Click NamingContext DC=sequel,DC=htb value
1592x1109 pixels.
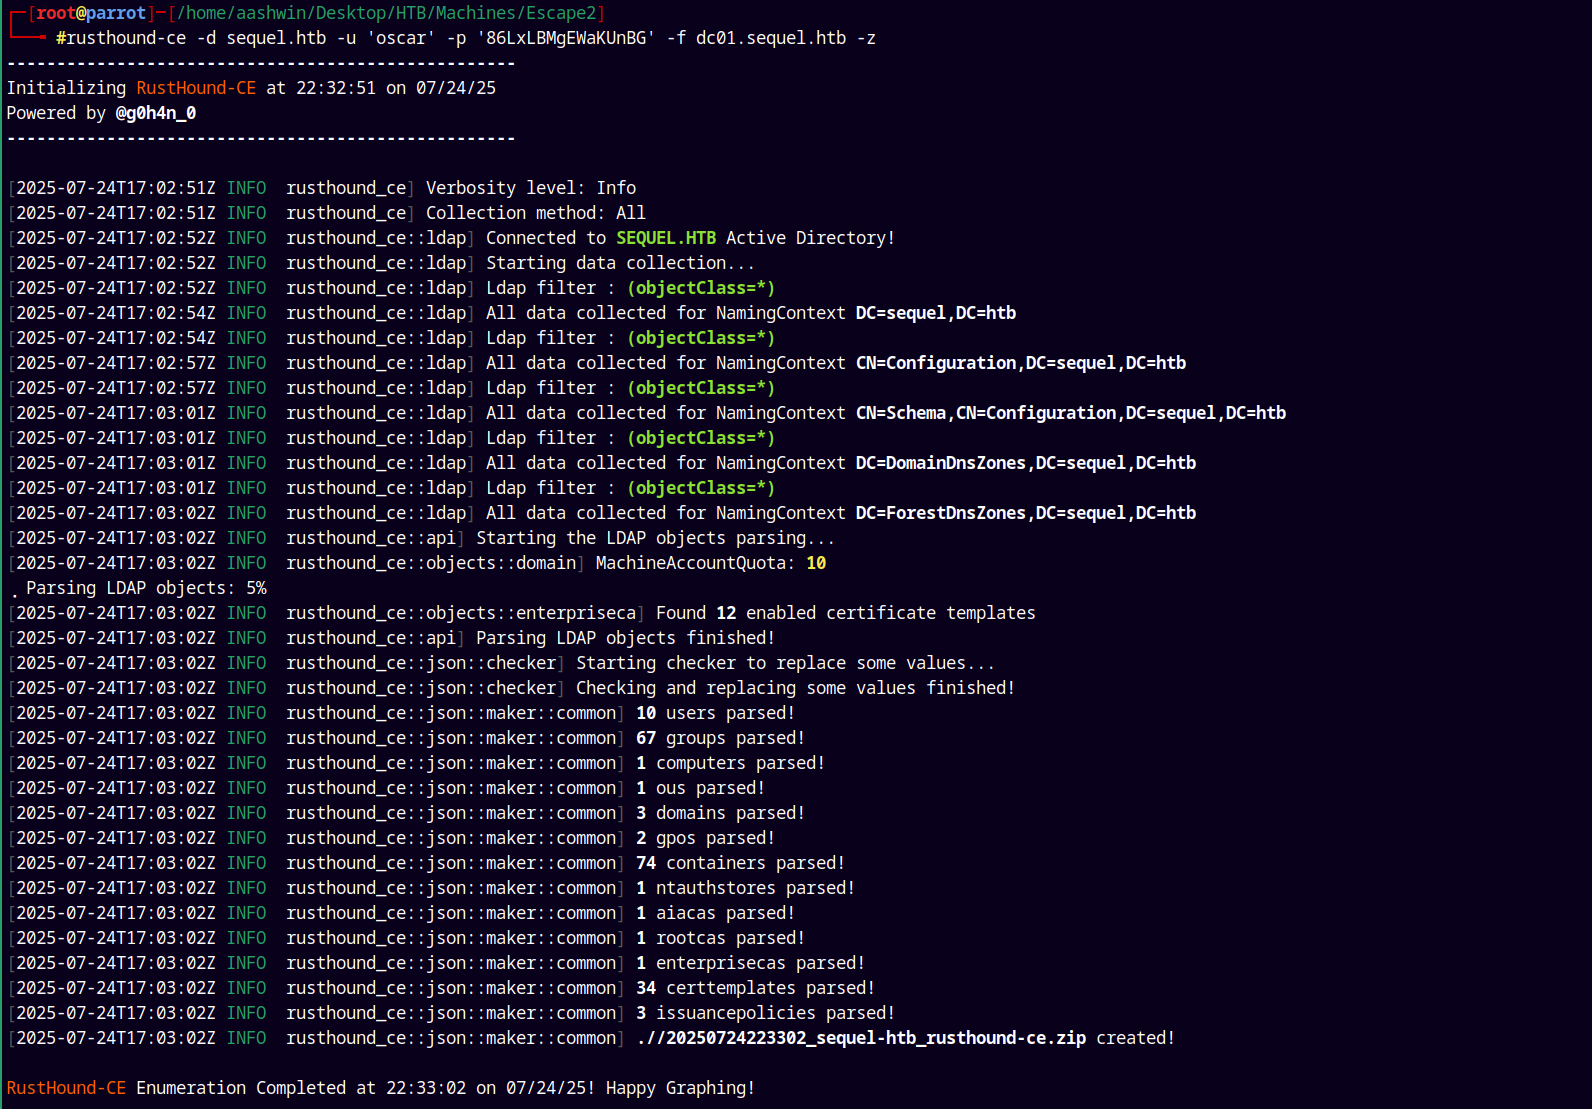pyautogui.click(x=936, y=313)
